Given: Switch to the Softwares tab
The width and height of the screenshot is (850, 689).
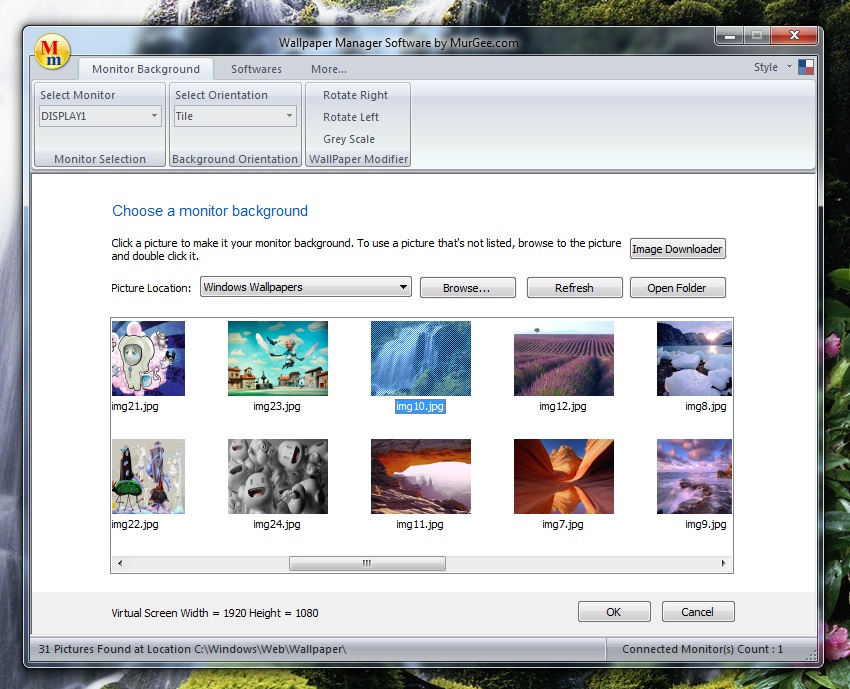Looking at the screenshot, I should (x=256, y=70).
